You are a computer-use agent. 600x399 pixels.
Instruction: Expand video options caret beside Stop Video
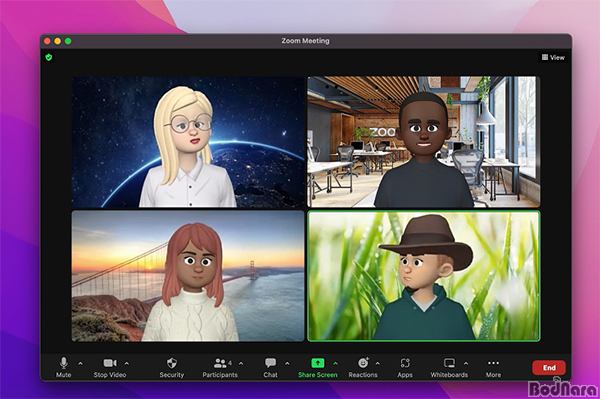[127, 363]
